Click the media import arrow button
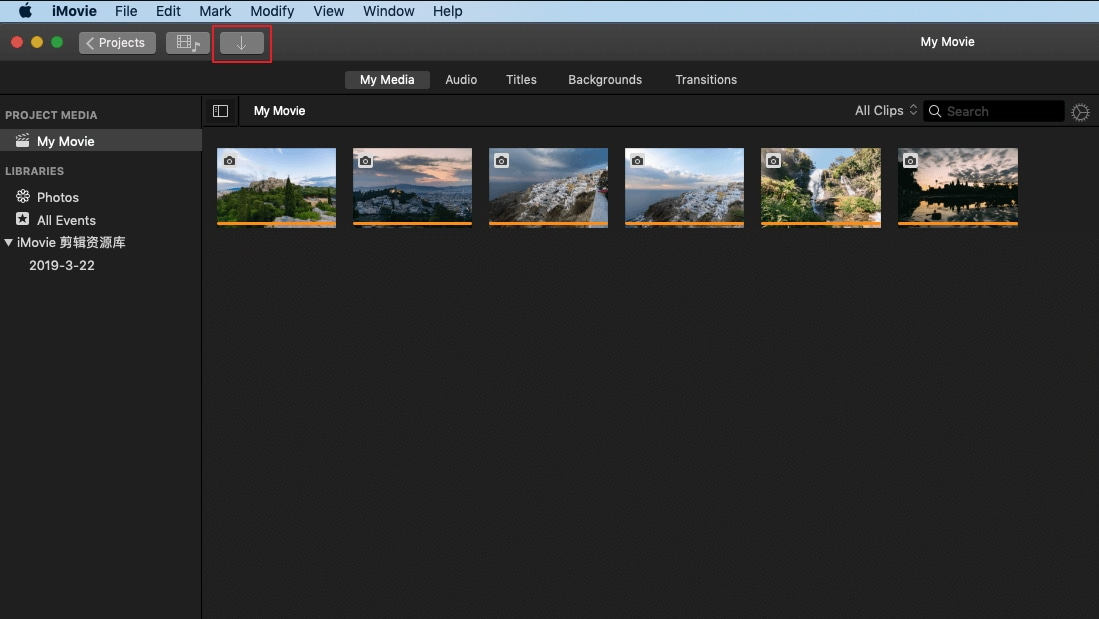 click(242, 42)
